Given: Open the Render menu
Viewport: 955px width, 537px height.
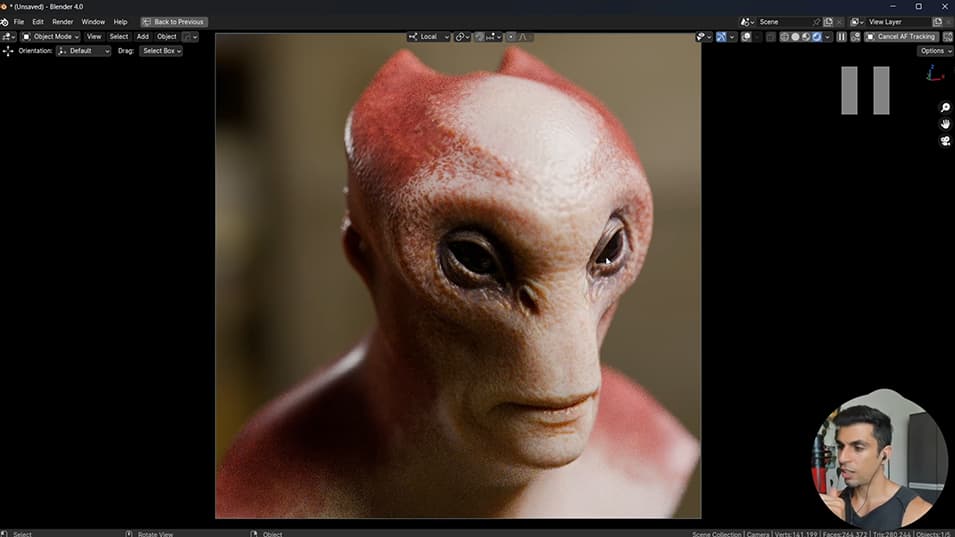Looking at the screenshot, I should pyautogui.click(x=62, y=22).
